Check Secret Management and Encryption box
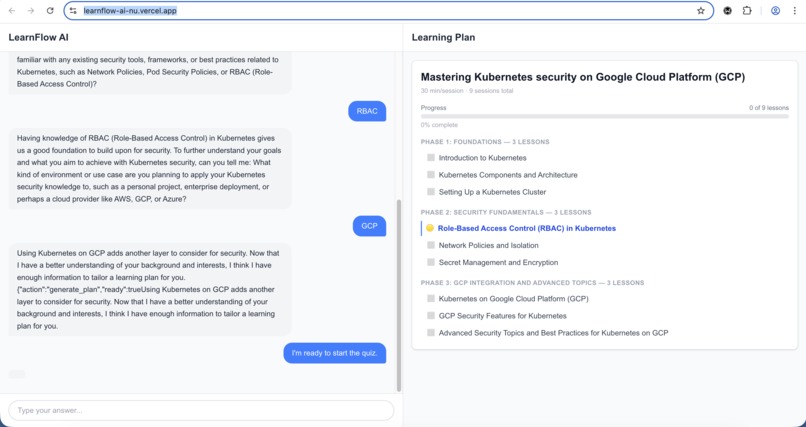 coord(431,262)
